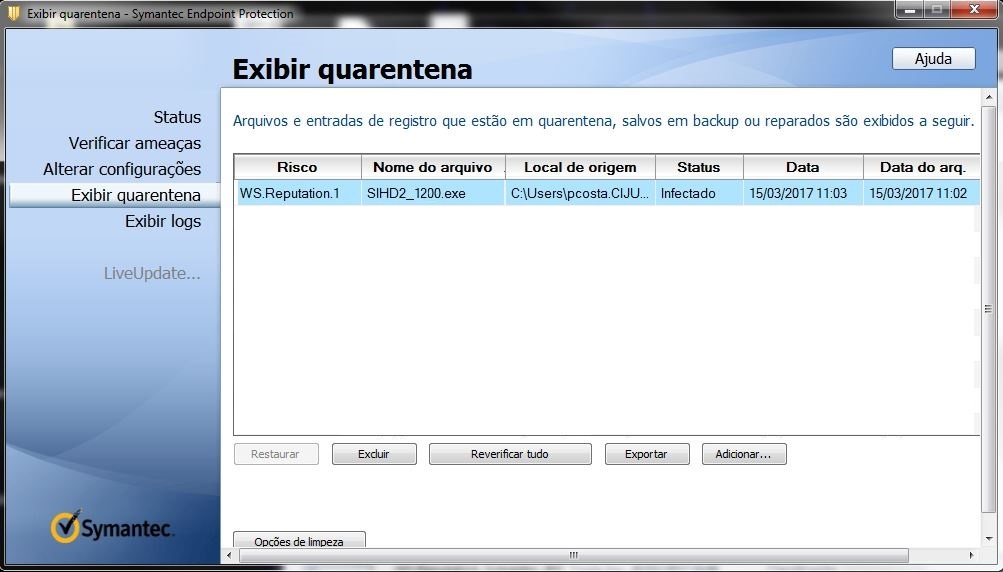Click vertical scrollbar down arrow

[988, 539]
